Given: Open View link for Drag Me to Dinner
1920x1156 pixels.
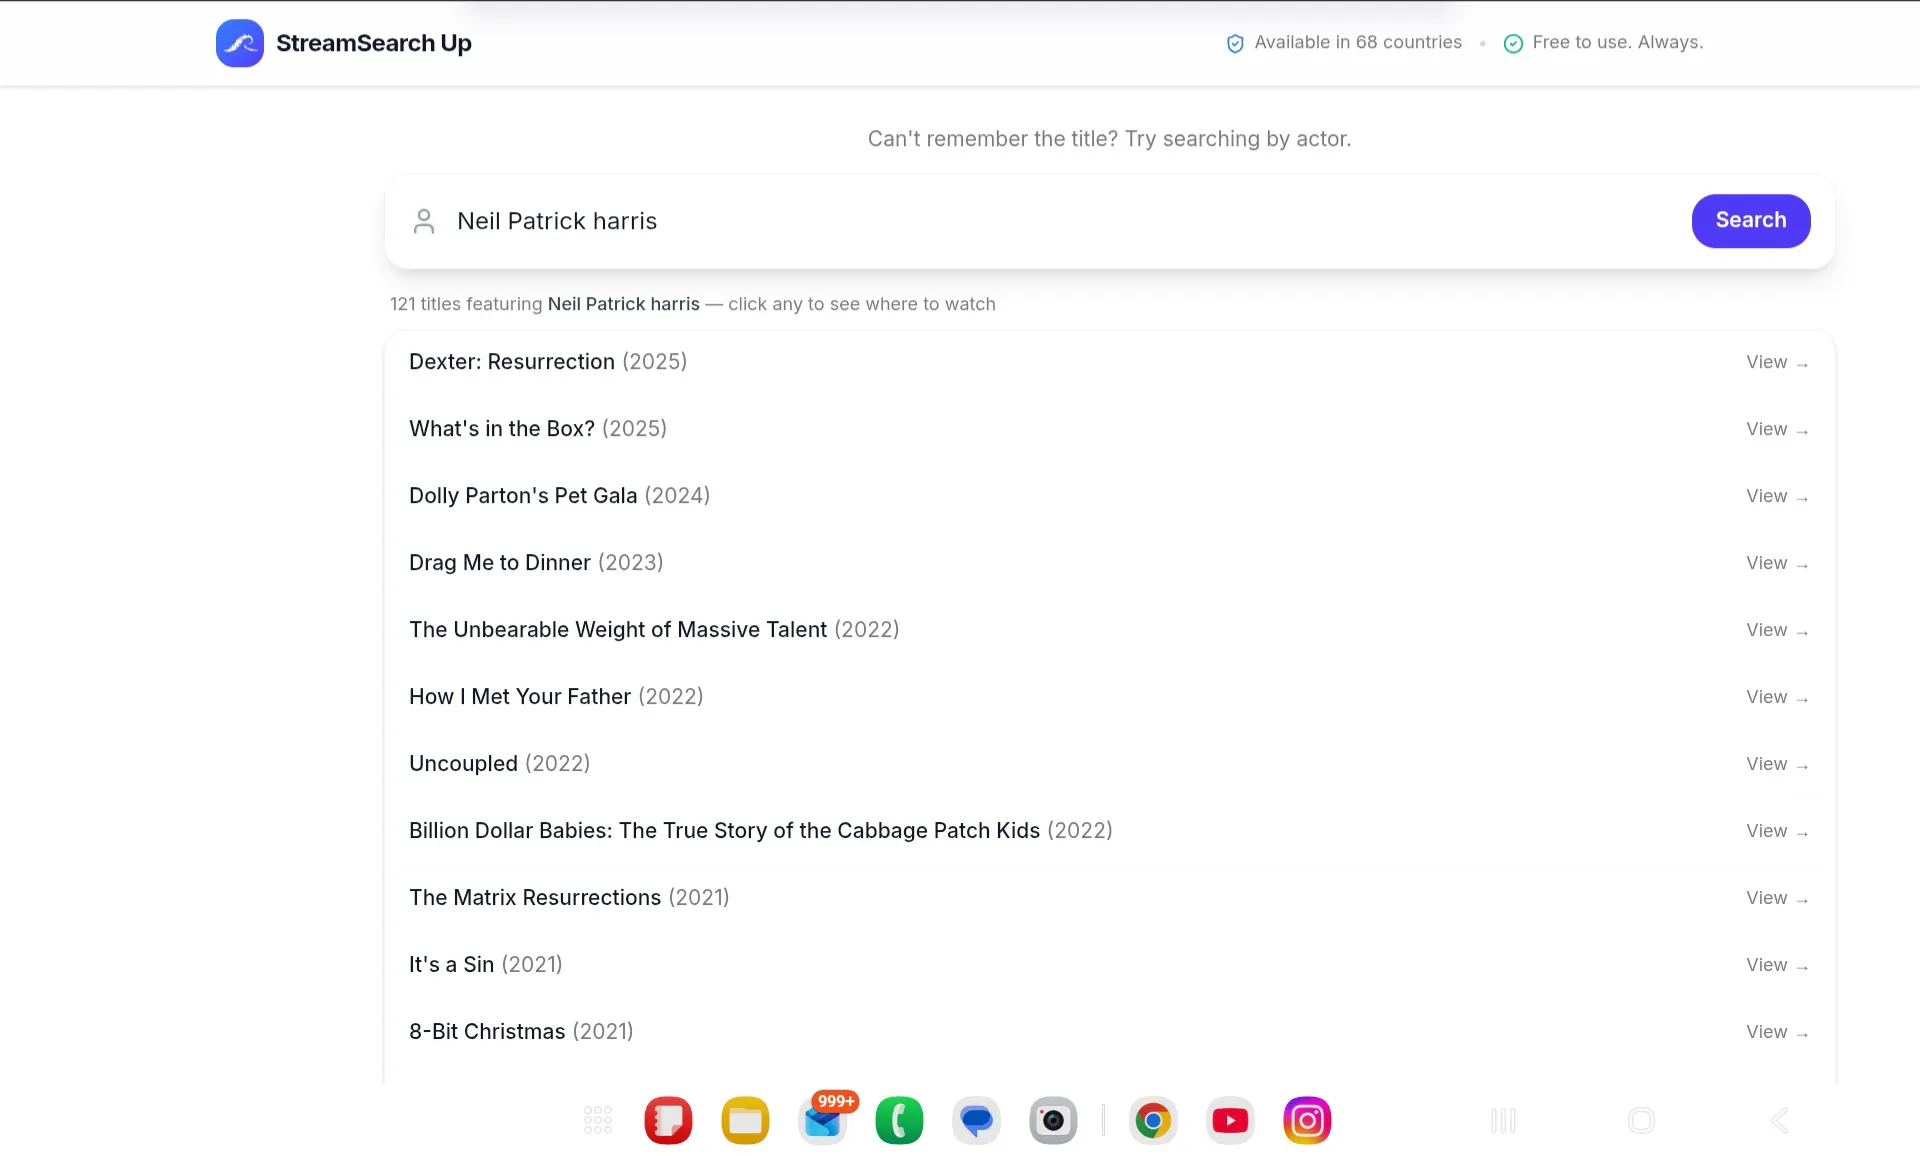Looking at the screenshot, I should coord(1777,563).
